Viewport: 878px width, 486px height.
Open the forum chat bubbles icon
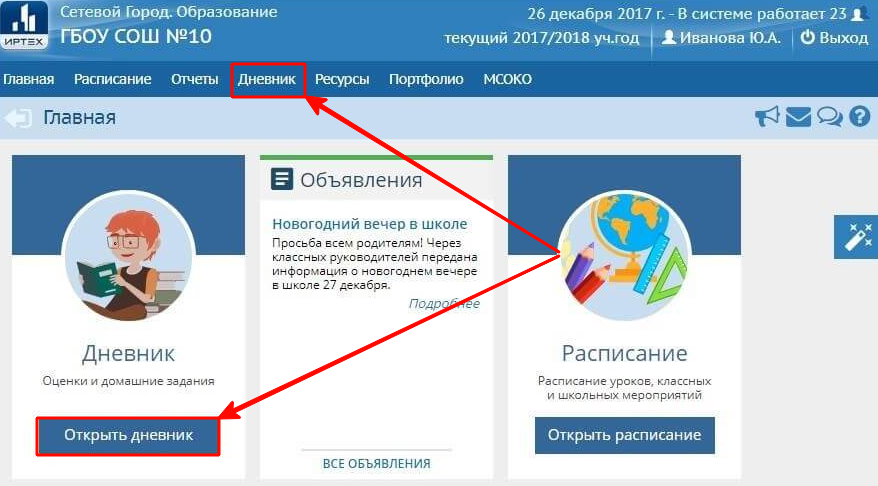point(829,116)
